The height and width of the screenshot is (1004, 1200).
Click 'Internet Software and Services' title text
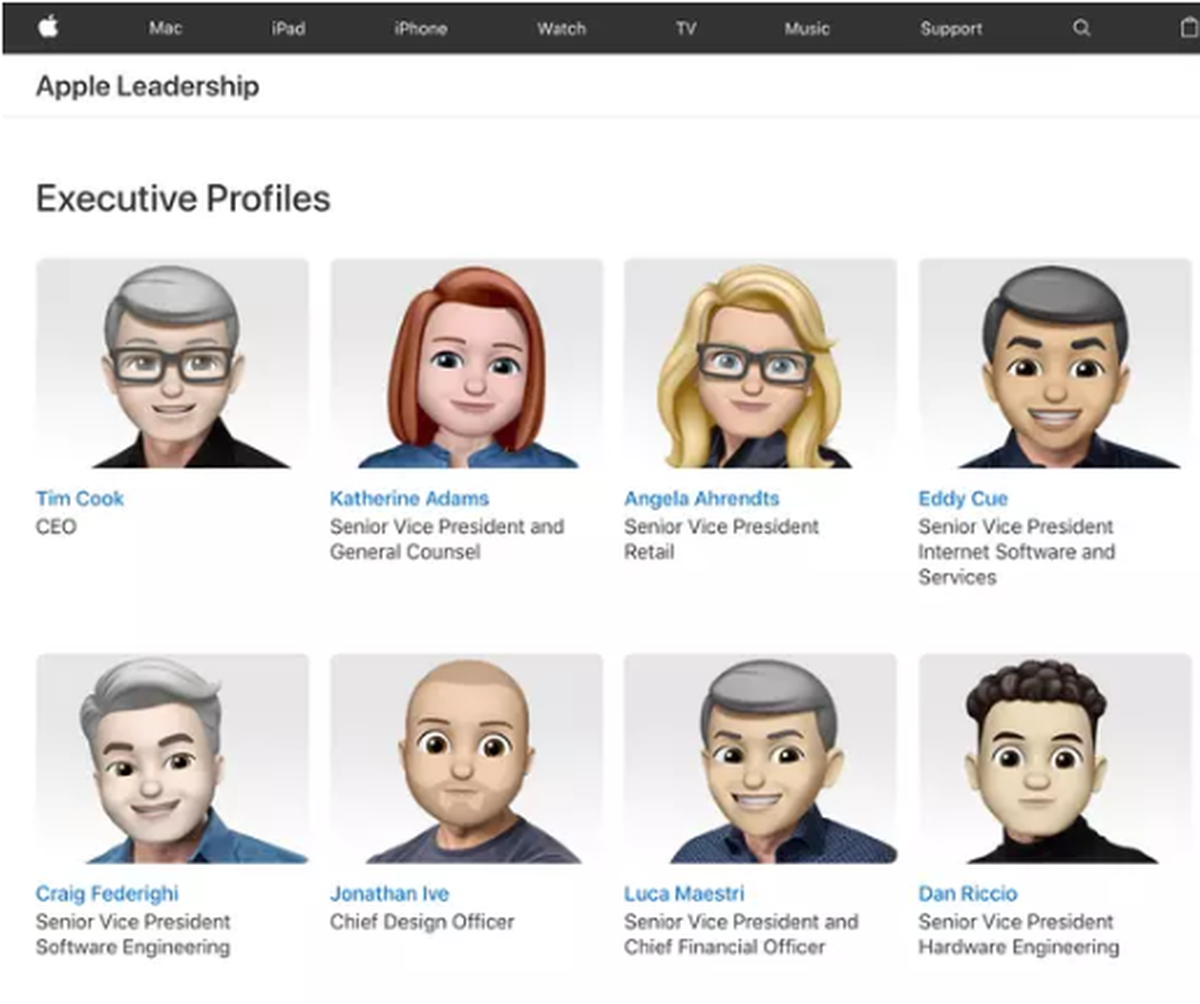pos(1016,564)
